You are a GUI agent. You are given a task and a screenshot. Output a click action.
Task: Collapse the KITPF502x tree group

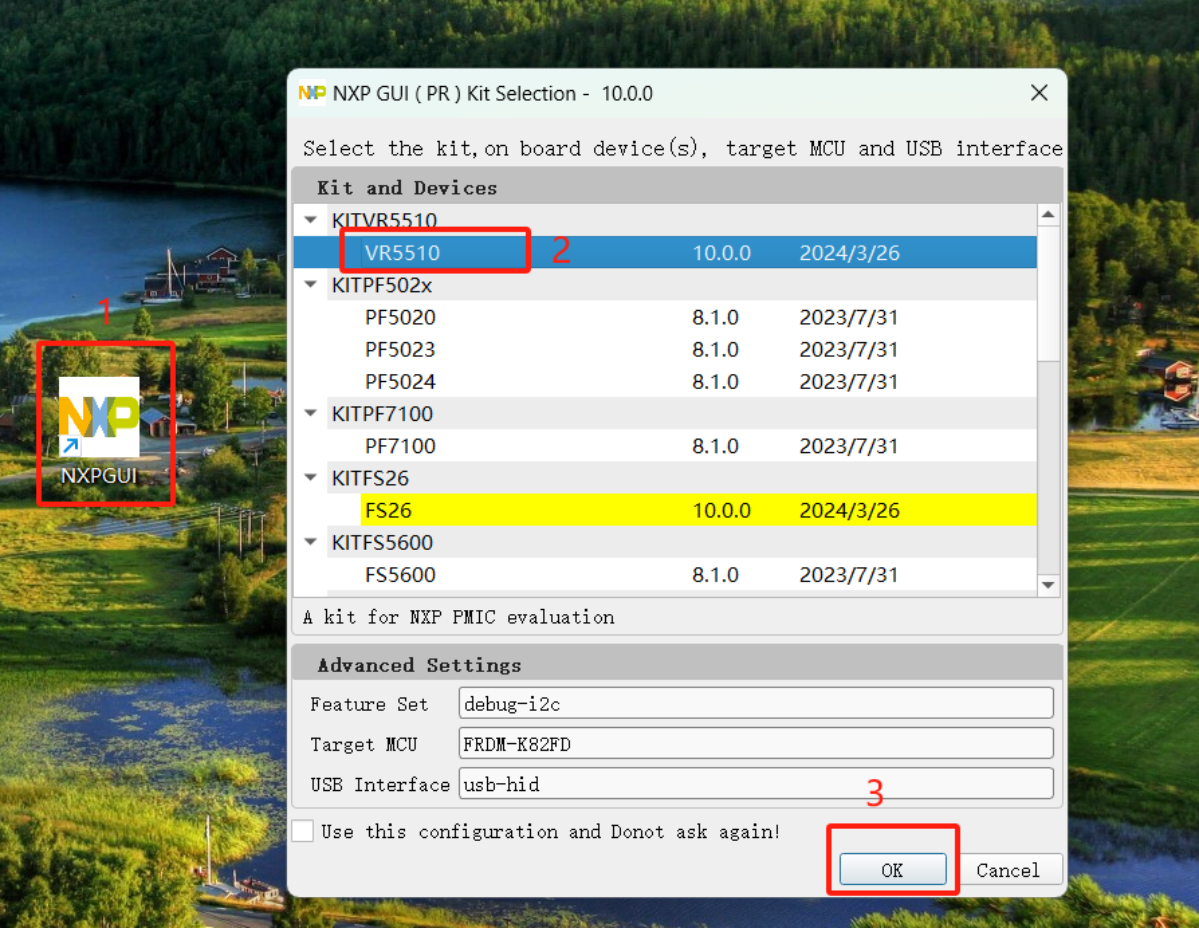coord(311,285)
